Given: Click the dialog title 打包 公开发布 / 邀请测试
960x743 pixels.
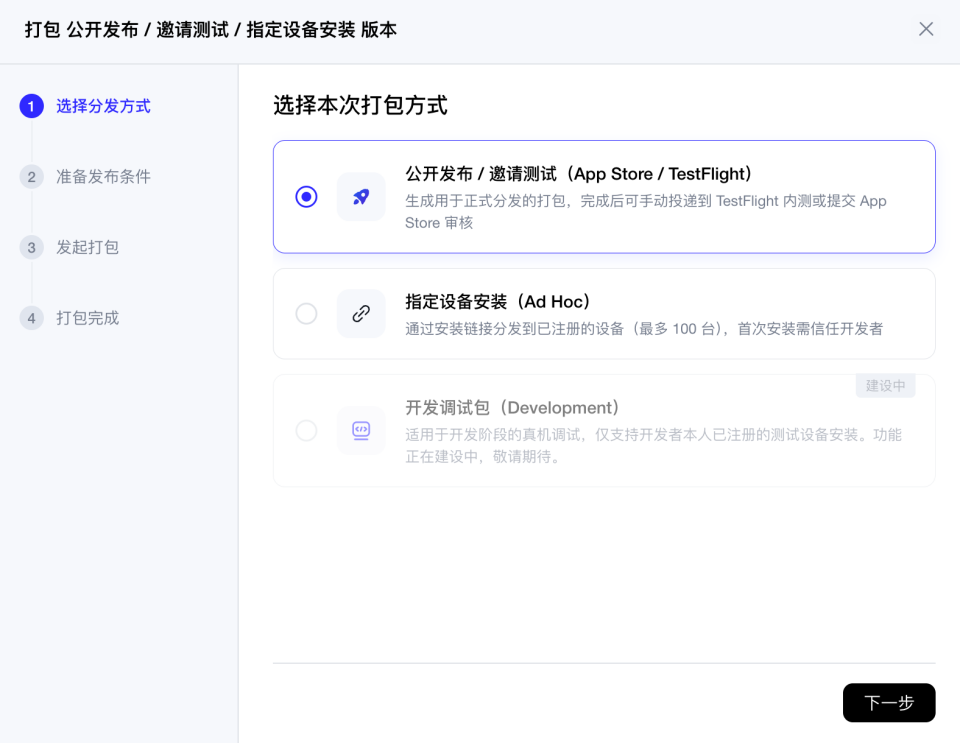Looking at the screenshot, I should coord(211,29).
